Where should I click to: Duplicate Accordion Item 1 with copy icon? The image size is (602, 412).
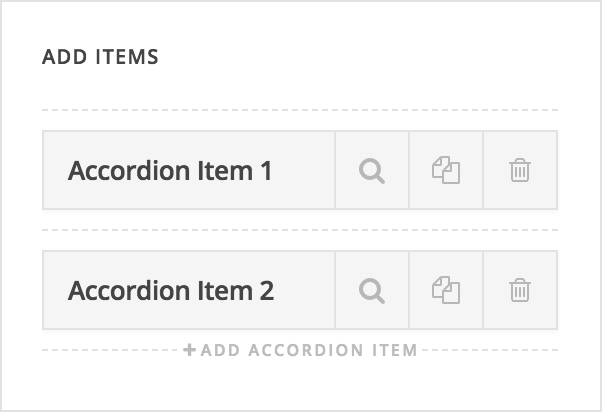(446, 170)
